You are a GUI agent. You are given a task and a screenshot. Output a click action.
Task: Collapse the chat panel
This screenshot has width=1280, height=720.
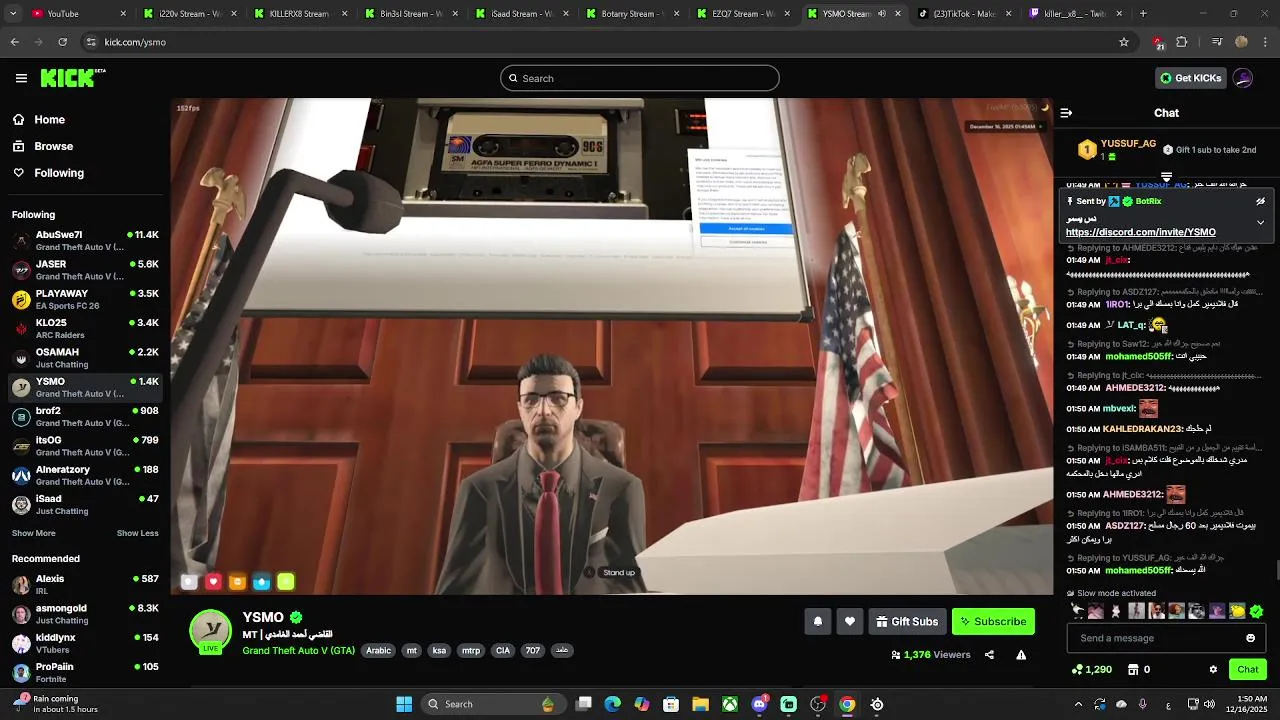(1066, 113)
